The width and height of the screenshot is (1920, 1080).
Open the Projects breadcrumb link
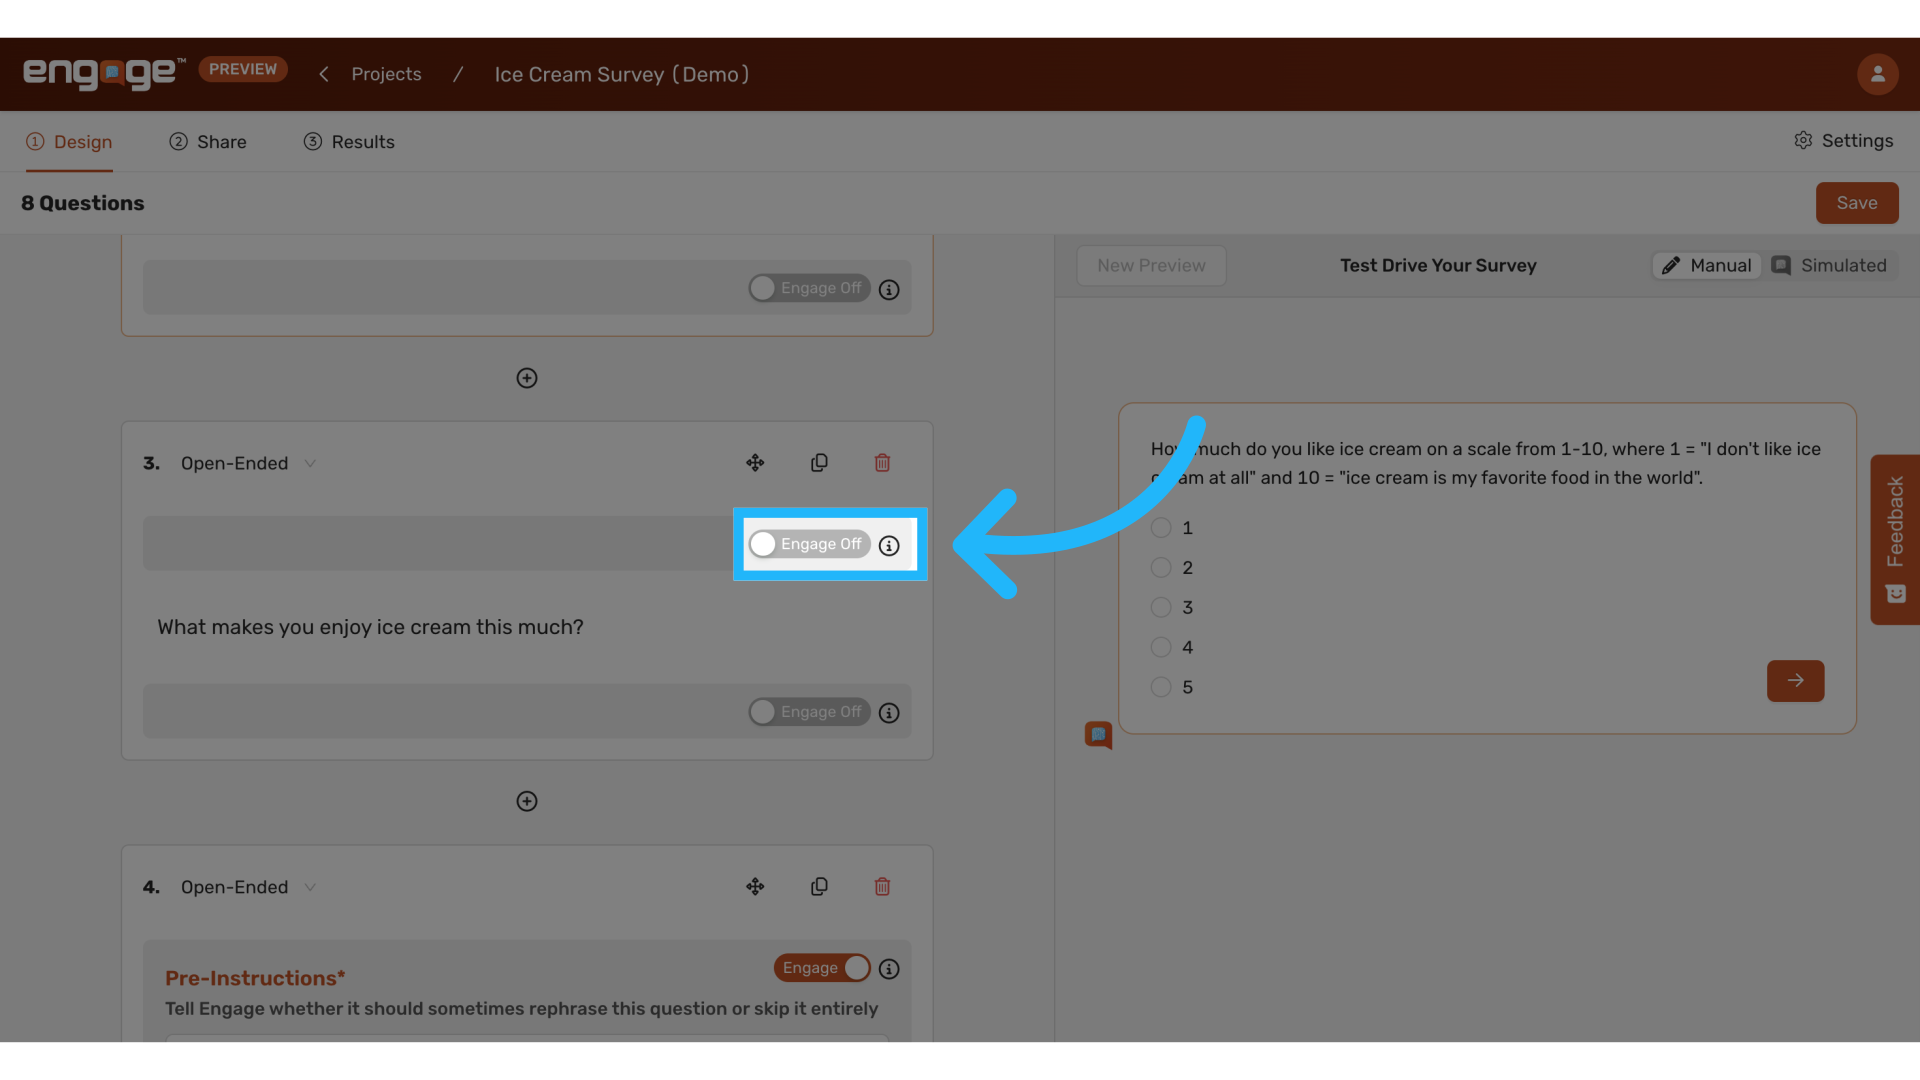pos(386,74)
